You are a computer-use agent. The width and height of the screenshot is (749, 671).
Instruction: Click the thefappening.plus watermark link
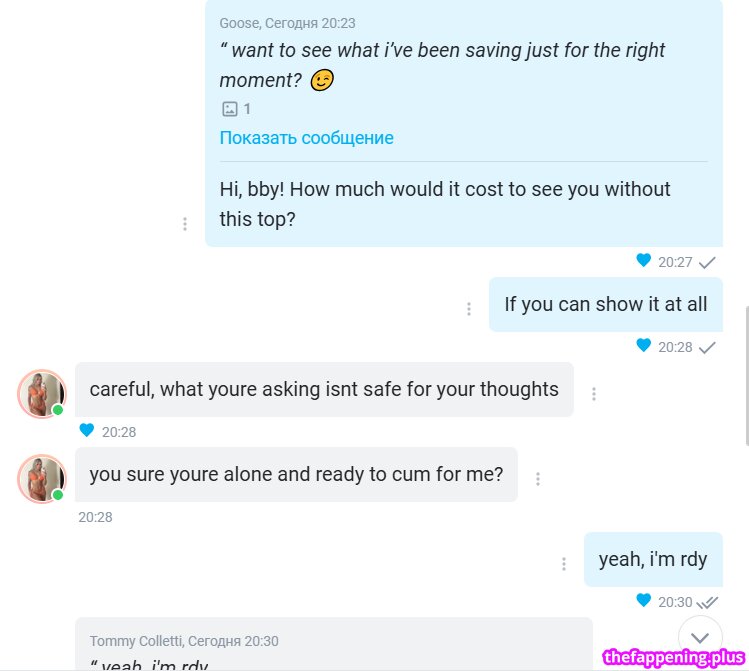674,657
